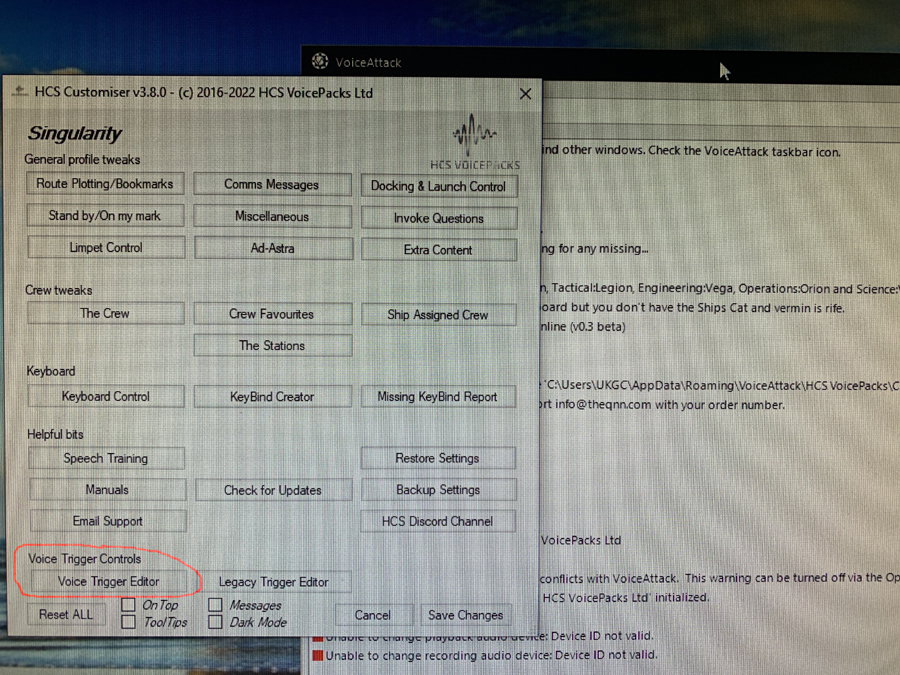Screen dimensions: 900x675
Task: Open the Manuals
Action: [107, 490]
